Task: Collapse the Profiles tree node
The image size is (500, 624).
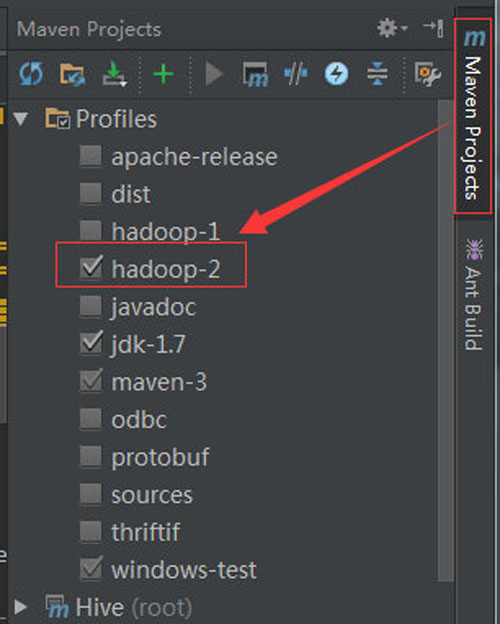Action: (20, 119)
